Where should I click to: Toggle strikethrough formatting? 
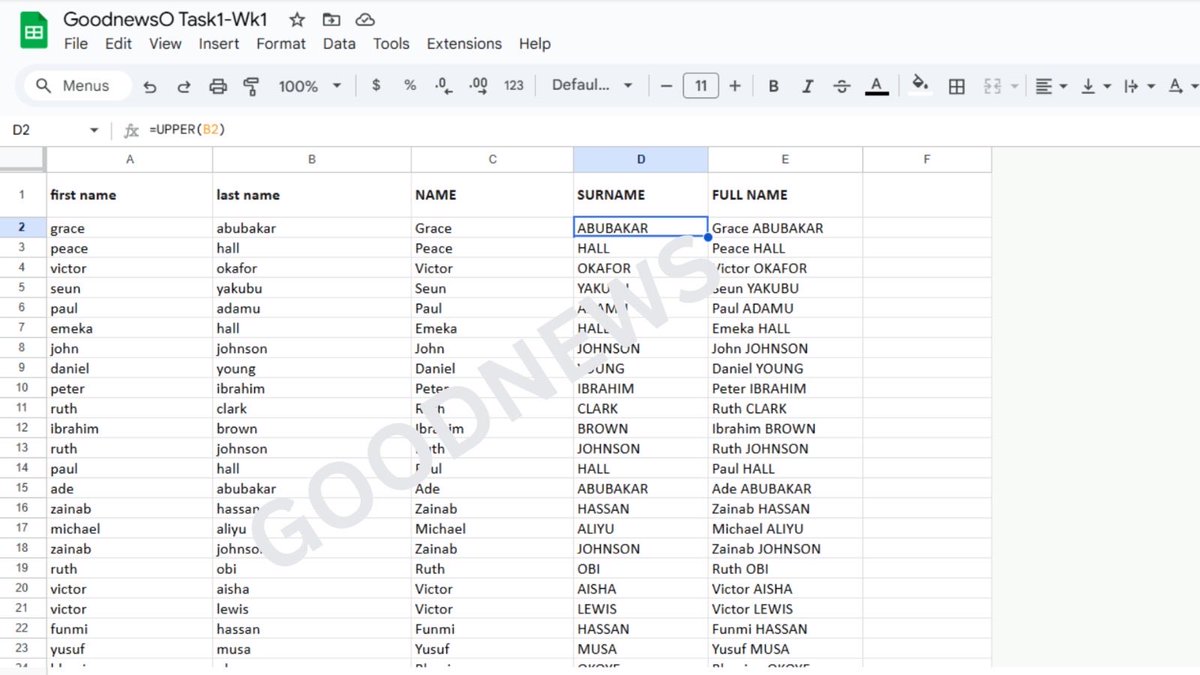pos(842,86)
